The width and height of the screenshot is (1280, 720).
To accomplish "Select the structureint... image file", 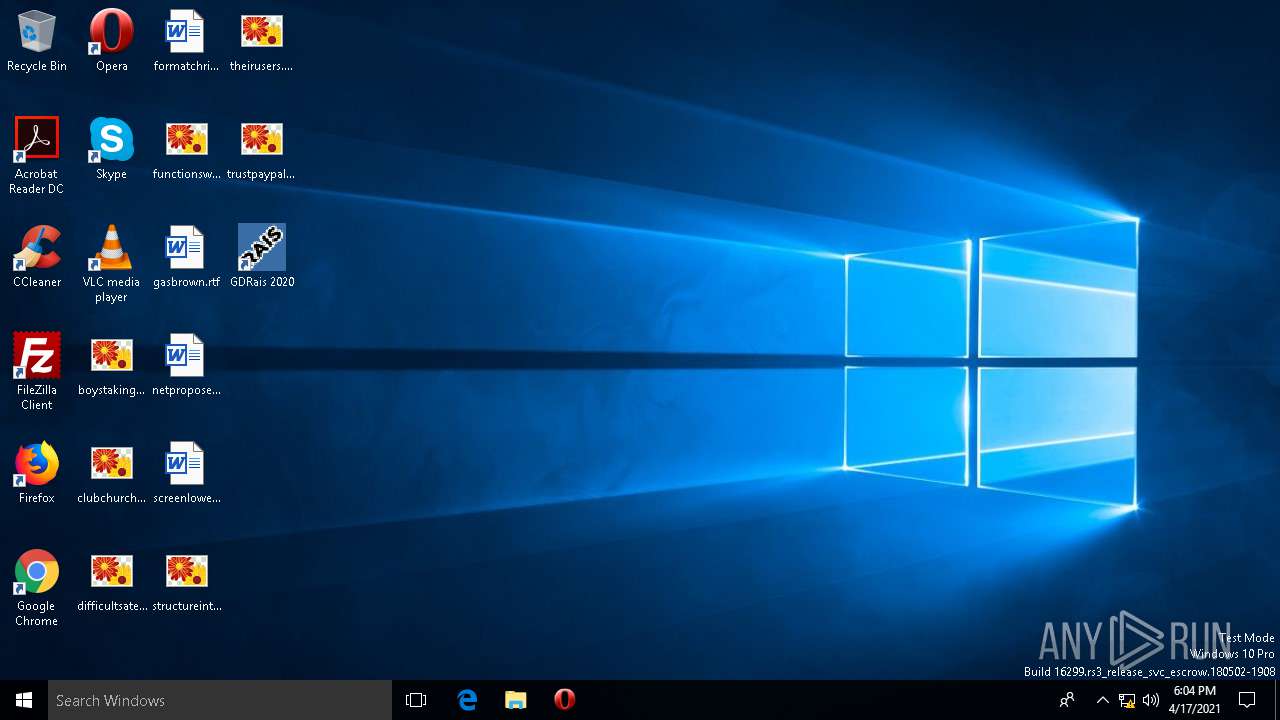I will [186, 582].
